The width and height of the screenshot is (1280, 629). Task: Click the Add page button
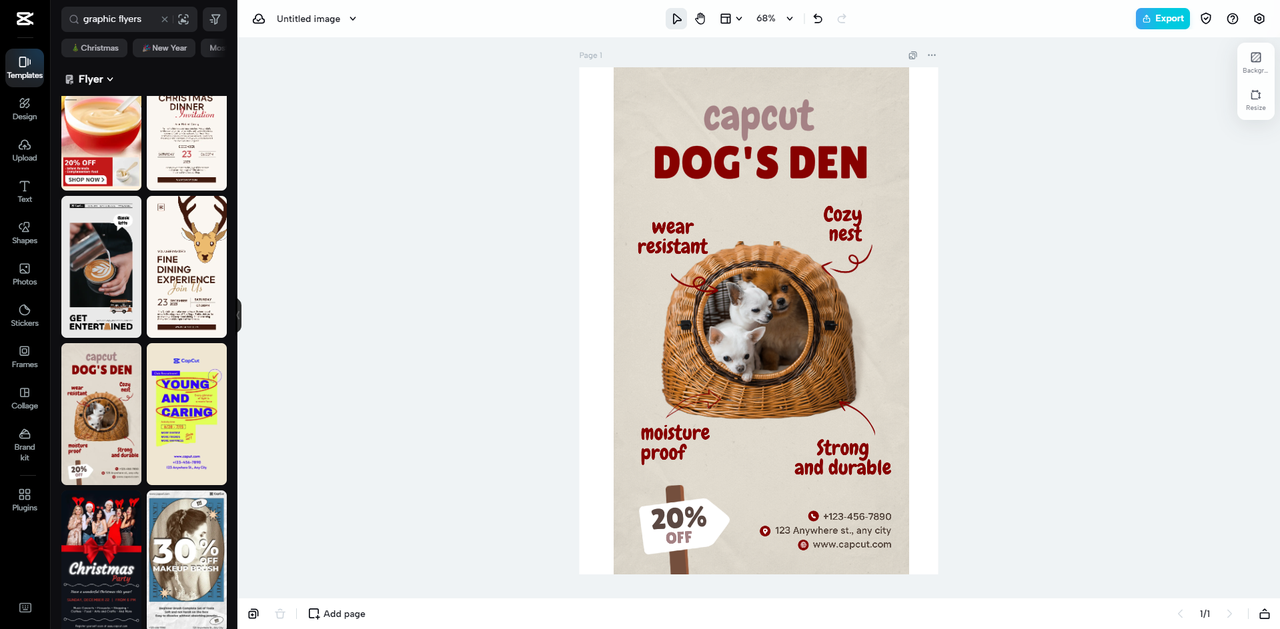[x=337, y=614]
